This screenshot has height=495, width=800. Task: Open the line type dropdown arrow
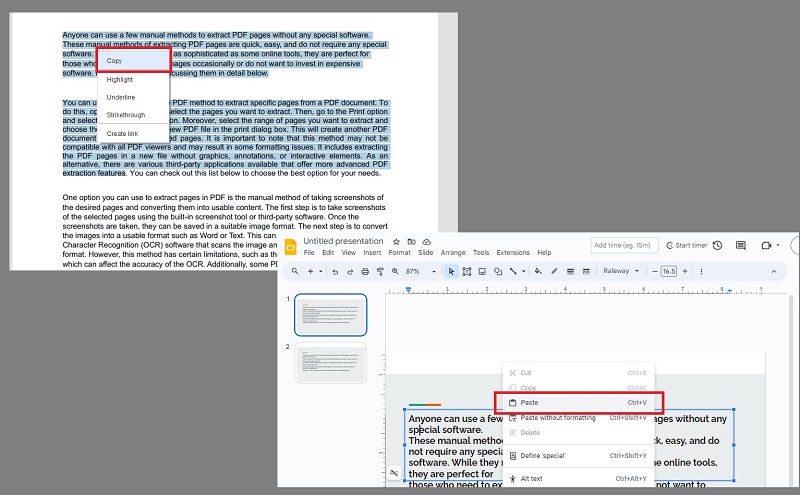(x=523, y=271)
